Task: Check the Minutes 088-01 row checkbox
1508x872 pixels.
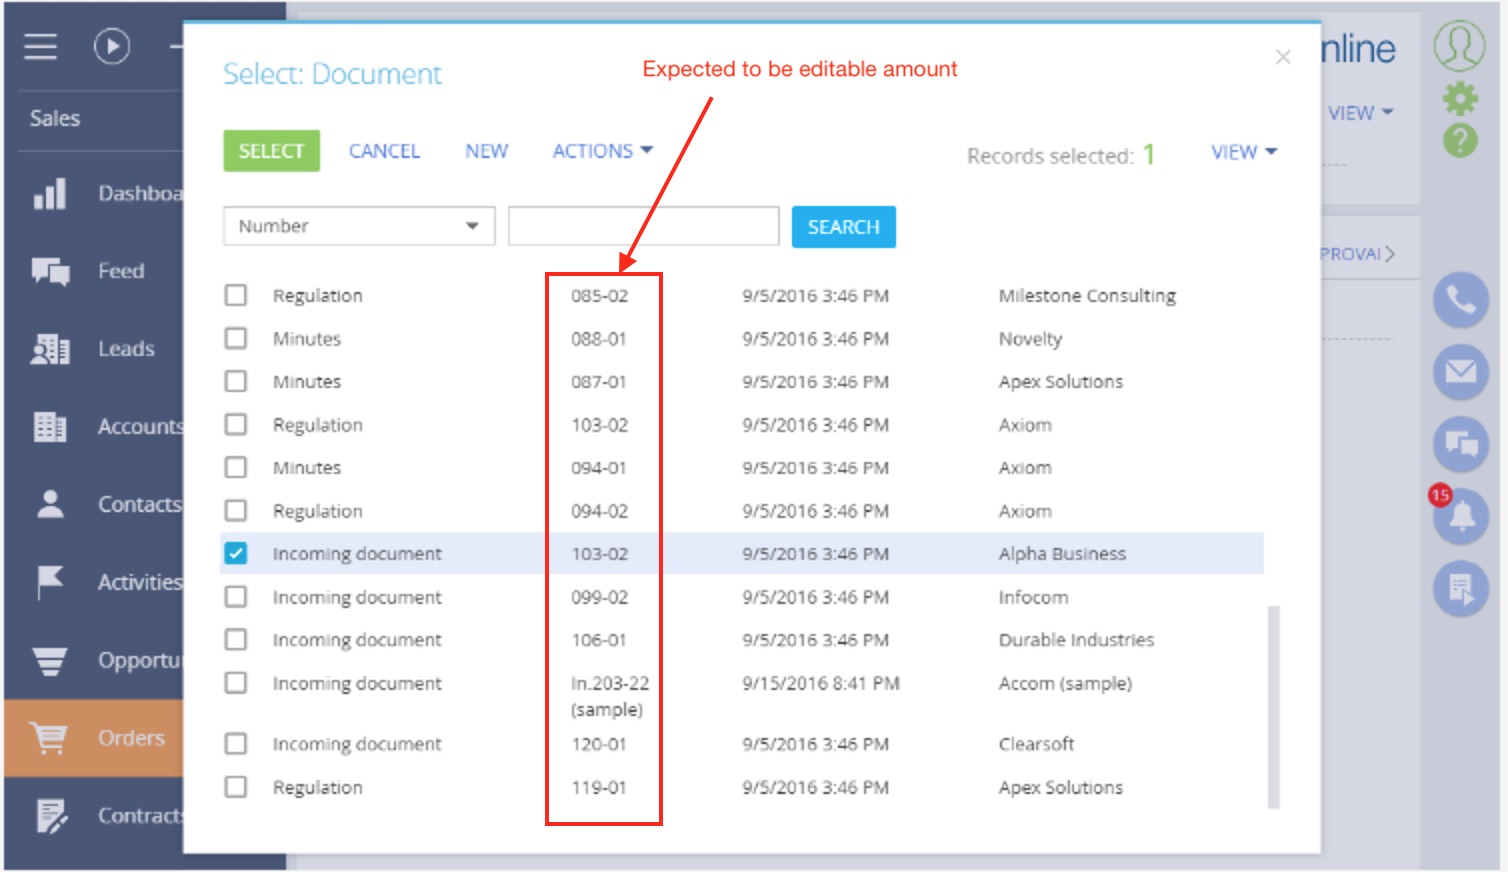Action: click(x=236, y=338)
